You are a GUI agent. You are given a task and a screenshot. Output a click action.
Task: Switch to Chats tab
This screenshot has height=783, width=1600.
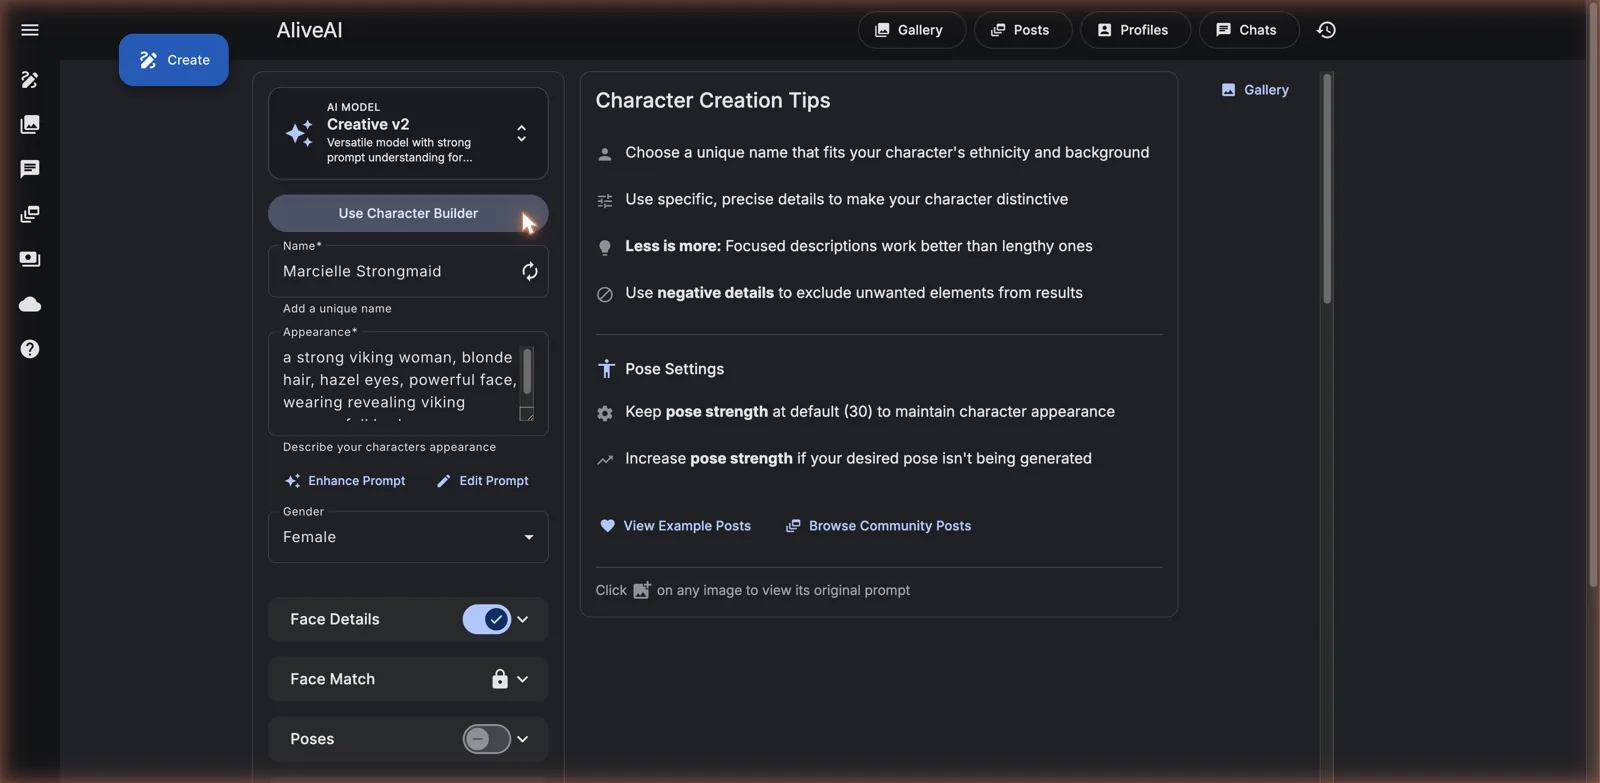point(1248,30)
